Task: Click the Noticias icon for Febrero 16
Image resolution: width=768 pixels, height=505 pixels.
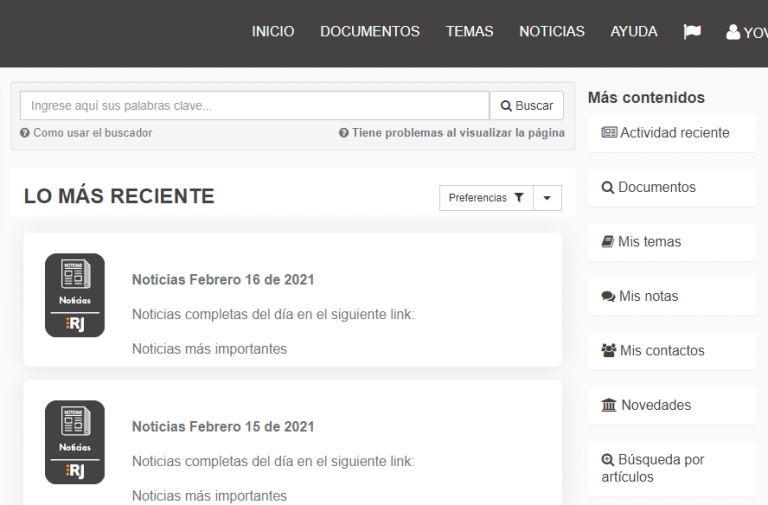Action: pos(75,295)
